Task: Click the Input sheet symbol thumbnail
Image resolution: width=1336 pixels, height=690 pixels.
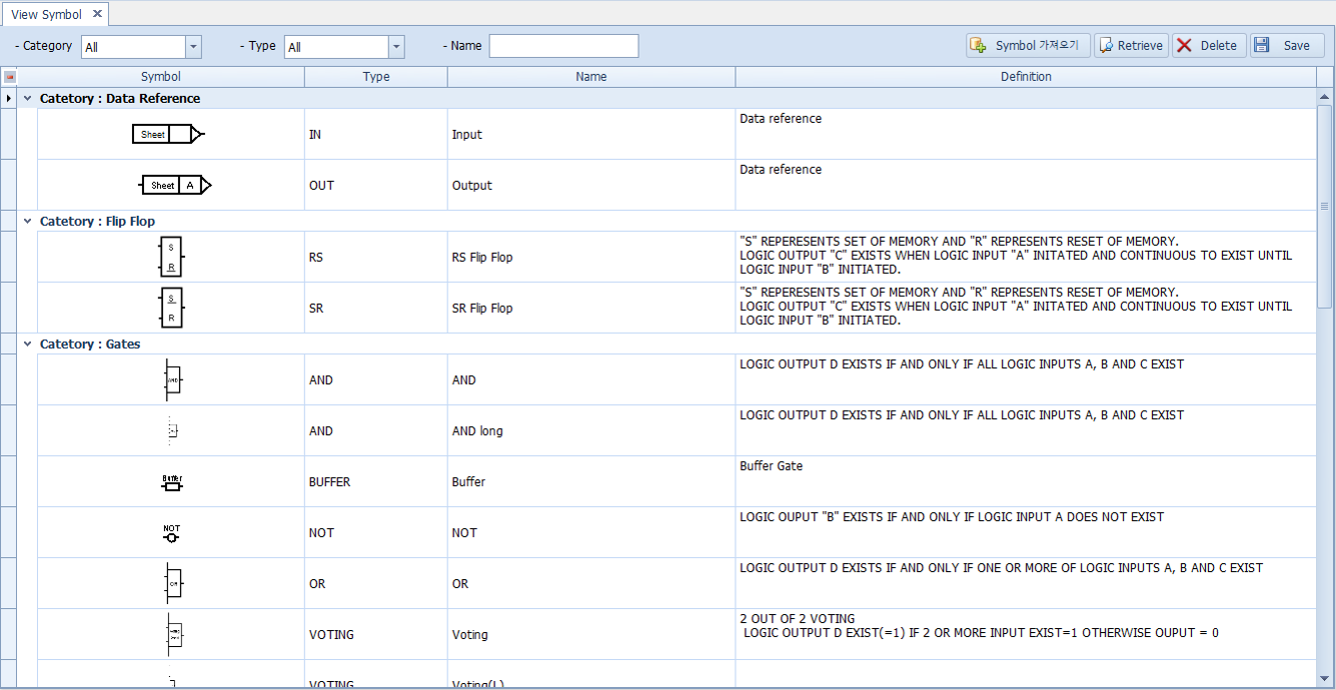Action: pyautogui.click(x=169, y=133)
